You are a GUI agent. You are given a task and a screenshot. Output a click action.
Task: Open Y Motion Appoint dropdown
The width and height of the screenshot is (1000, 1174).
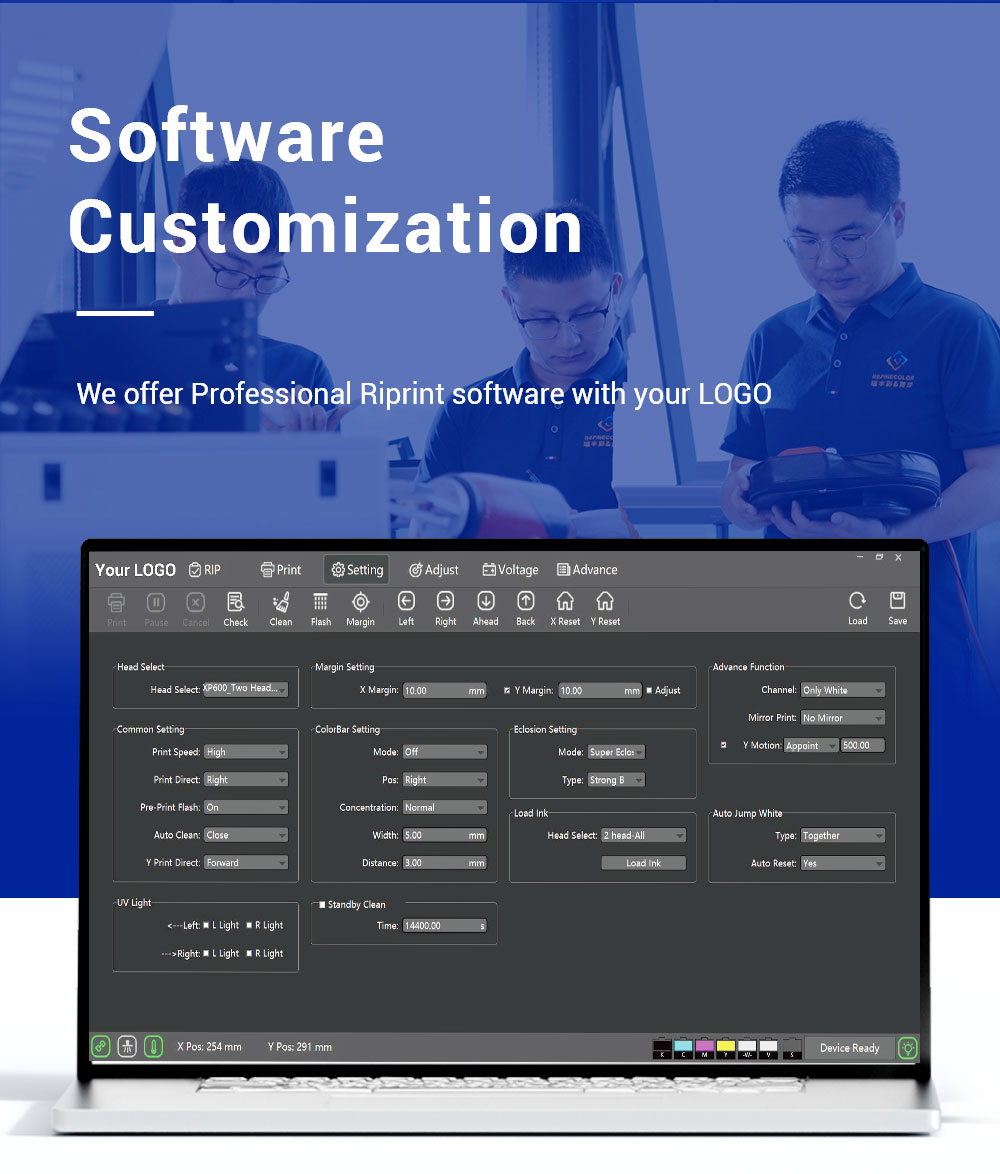(811, 745)
